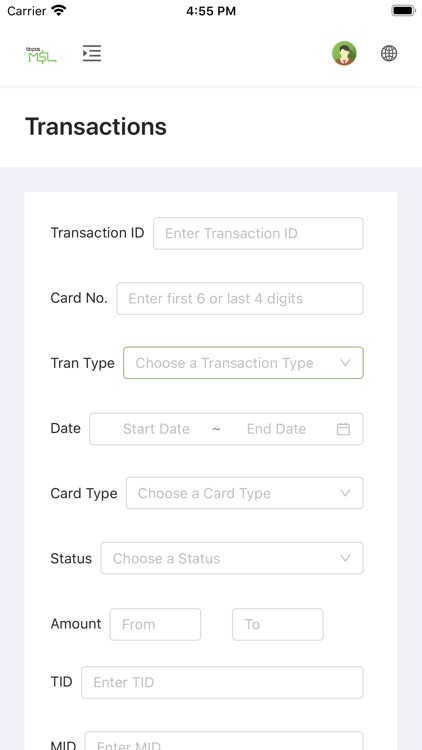Select the Start Date field
The height and width of the screenshot is (750, 422).
156,429
